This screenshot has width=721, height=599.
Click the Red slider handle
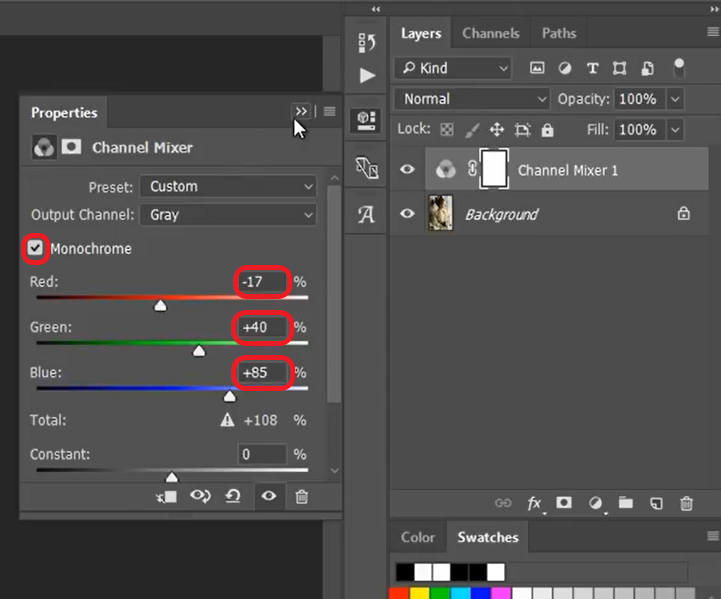tap(160, 305)
